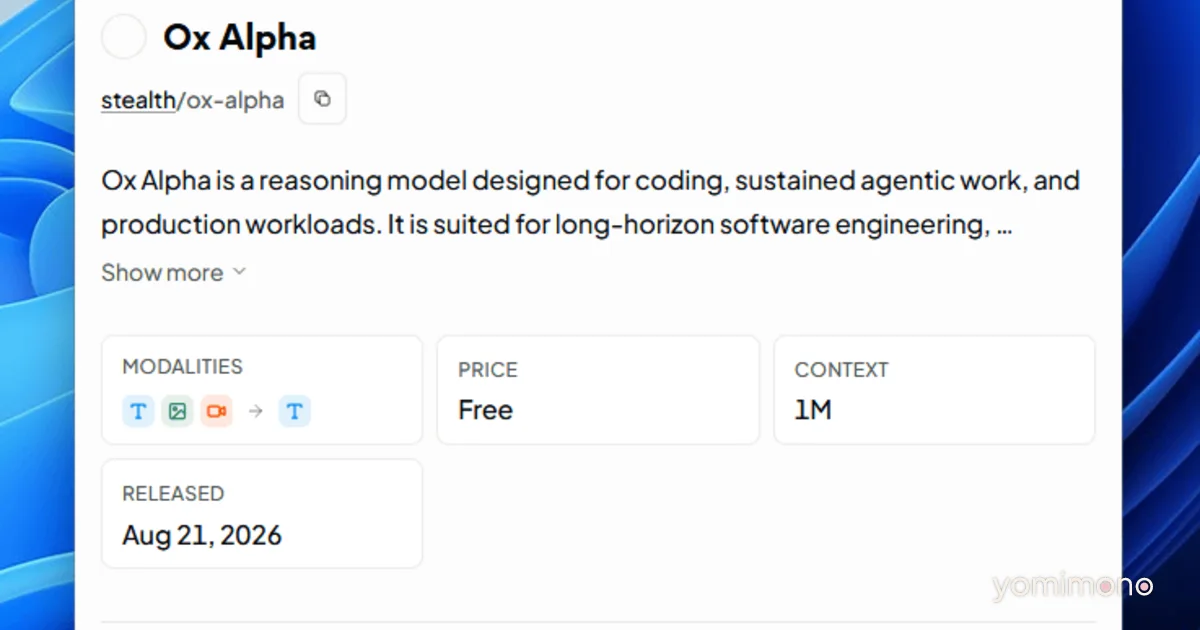1200x630 pixels.
Task: Click the yomimono watermark logo
Action: pos(1072,587)
